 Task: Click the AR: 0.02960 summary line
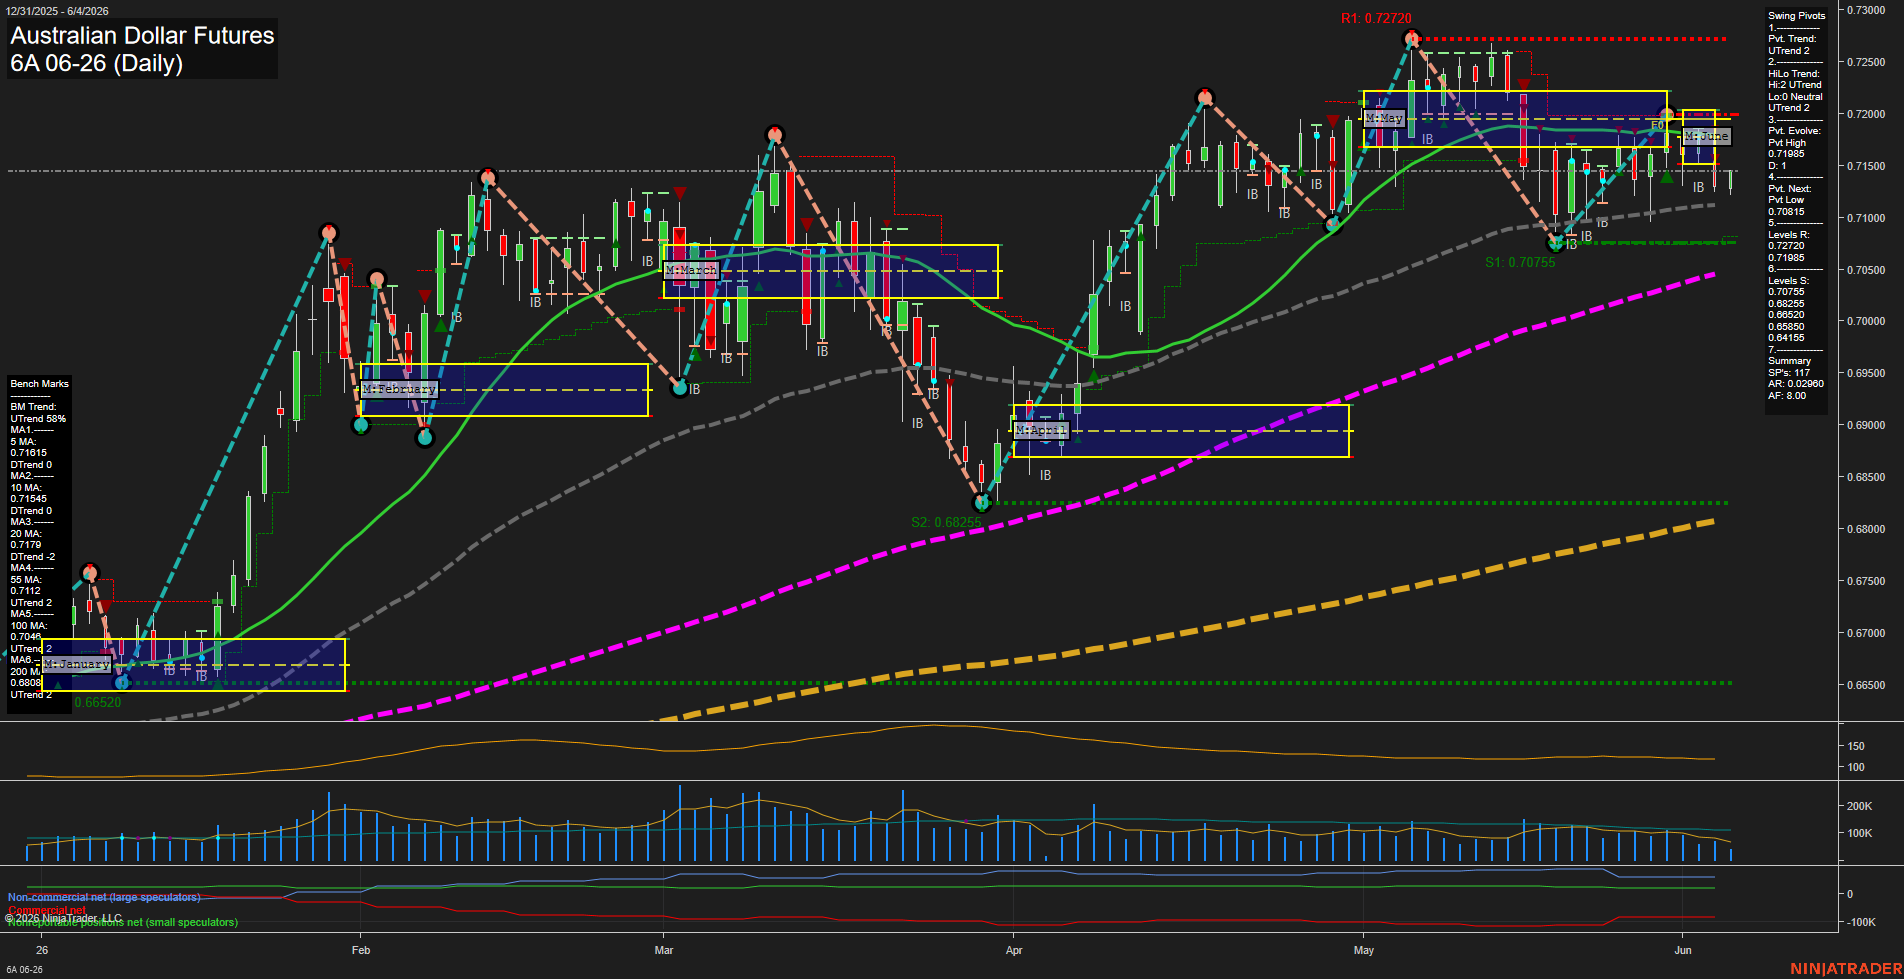[1795, 384]
